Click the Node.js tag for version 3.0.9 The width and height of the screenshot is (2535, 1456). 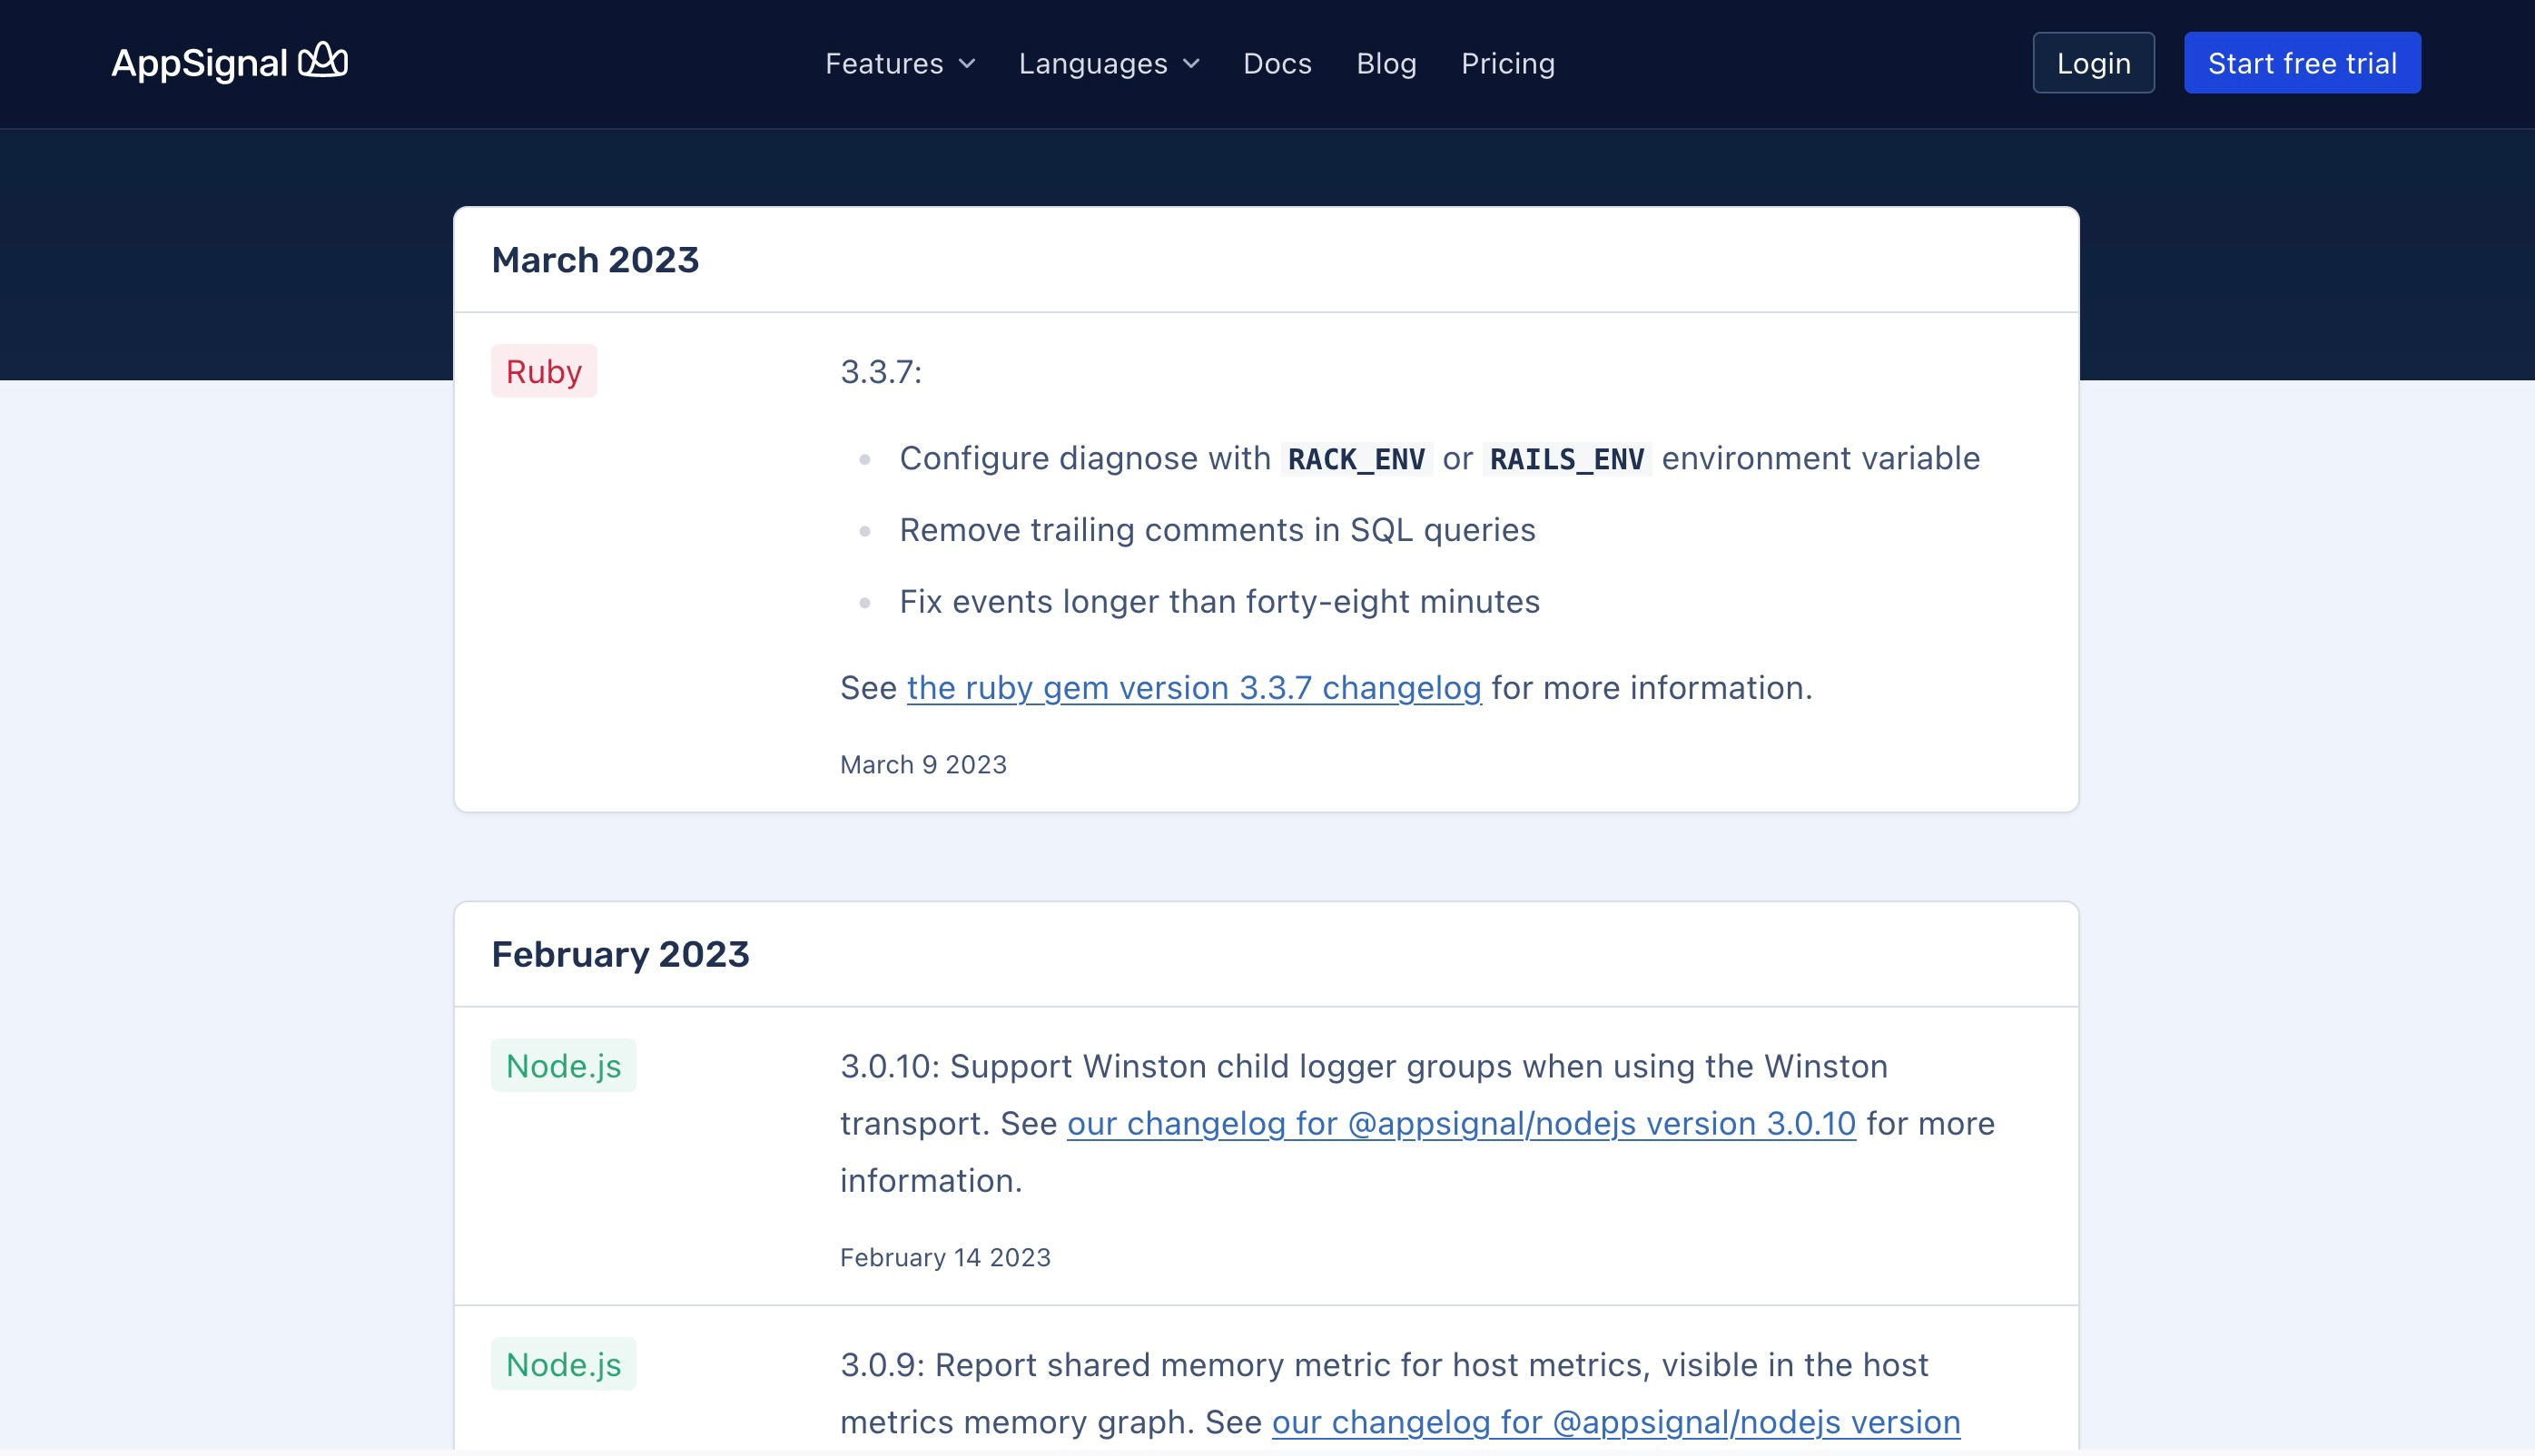[x=563, y=1364]
